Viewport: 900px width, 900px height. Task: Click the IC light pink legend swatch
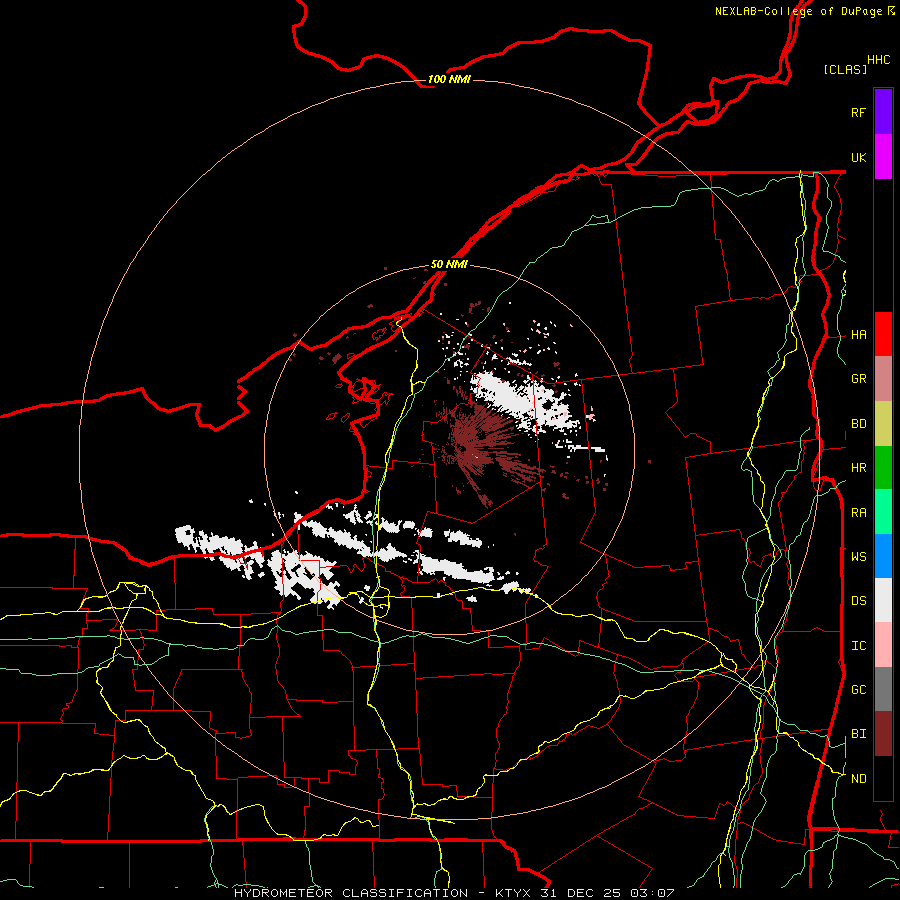[883, 645]
